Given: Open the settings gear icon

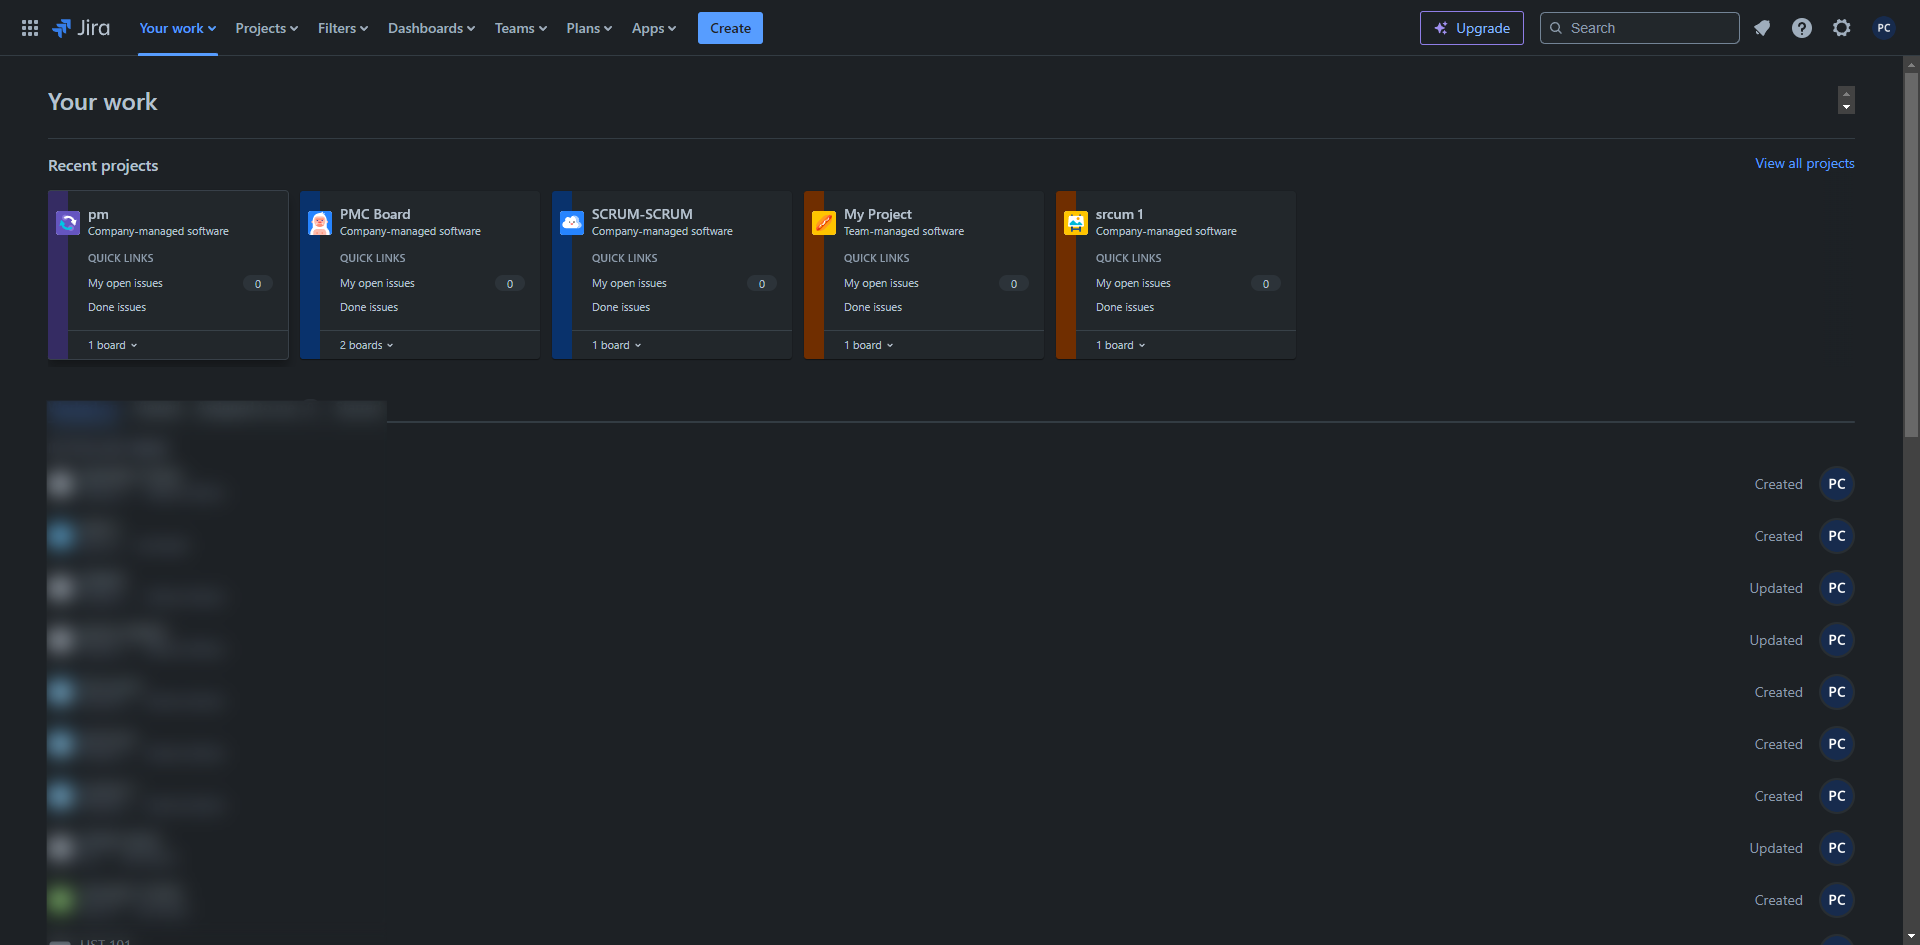Looking at the screenshot, I should pyautogui.click(x=1842, y=28).
